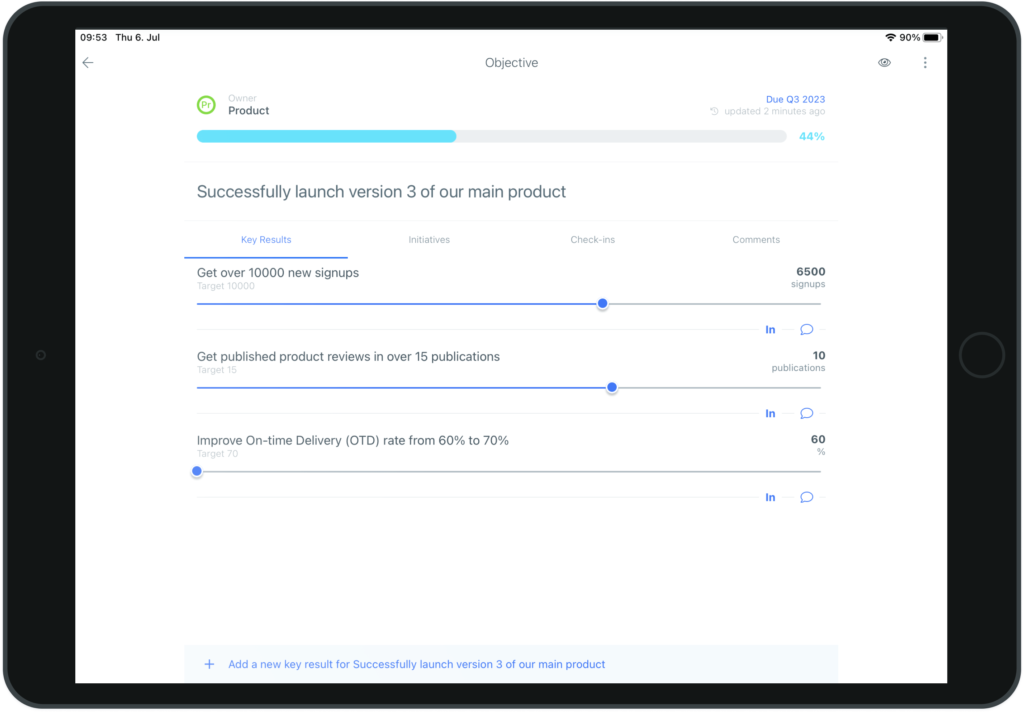Image resolution: width=1024 pixels, height=713 pixels.
Task: Click the 'Product' owner name
Action: click(248, 110)
